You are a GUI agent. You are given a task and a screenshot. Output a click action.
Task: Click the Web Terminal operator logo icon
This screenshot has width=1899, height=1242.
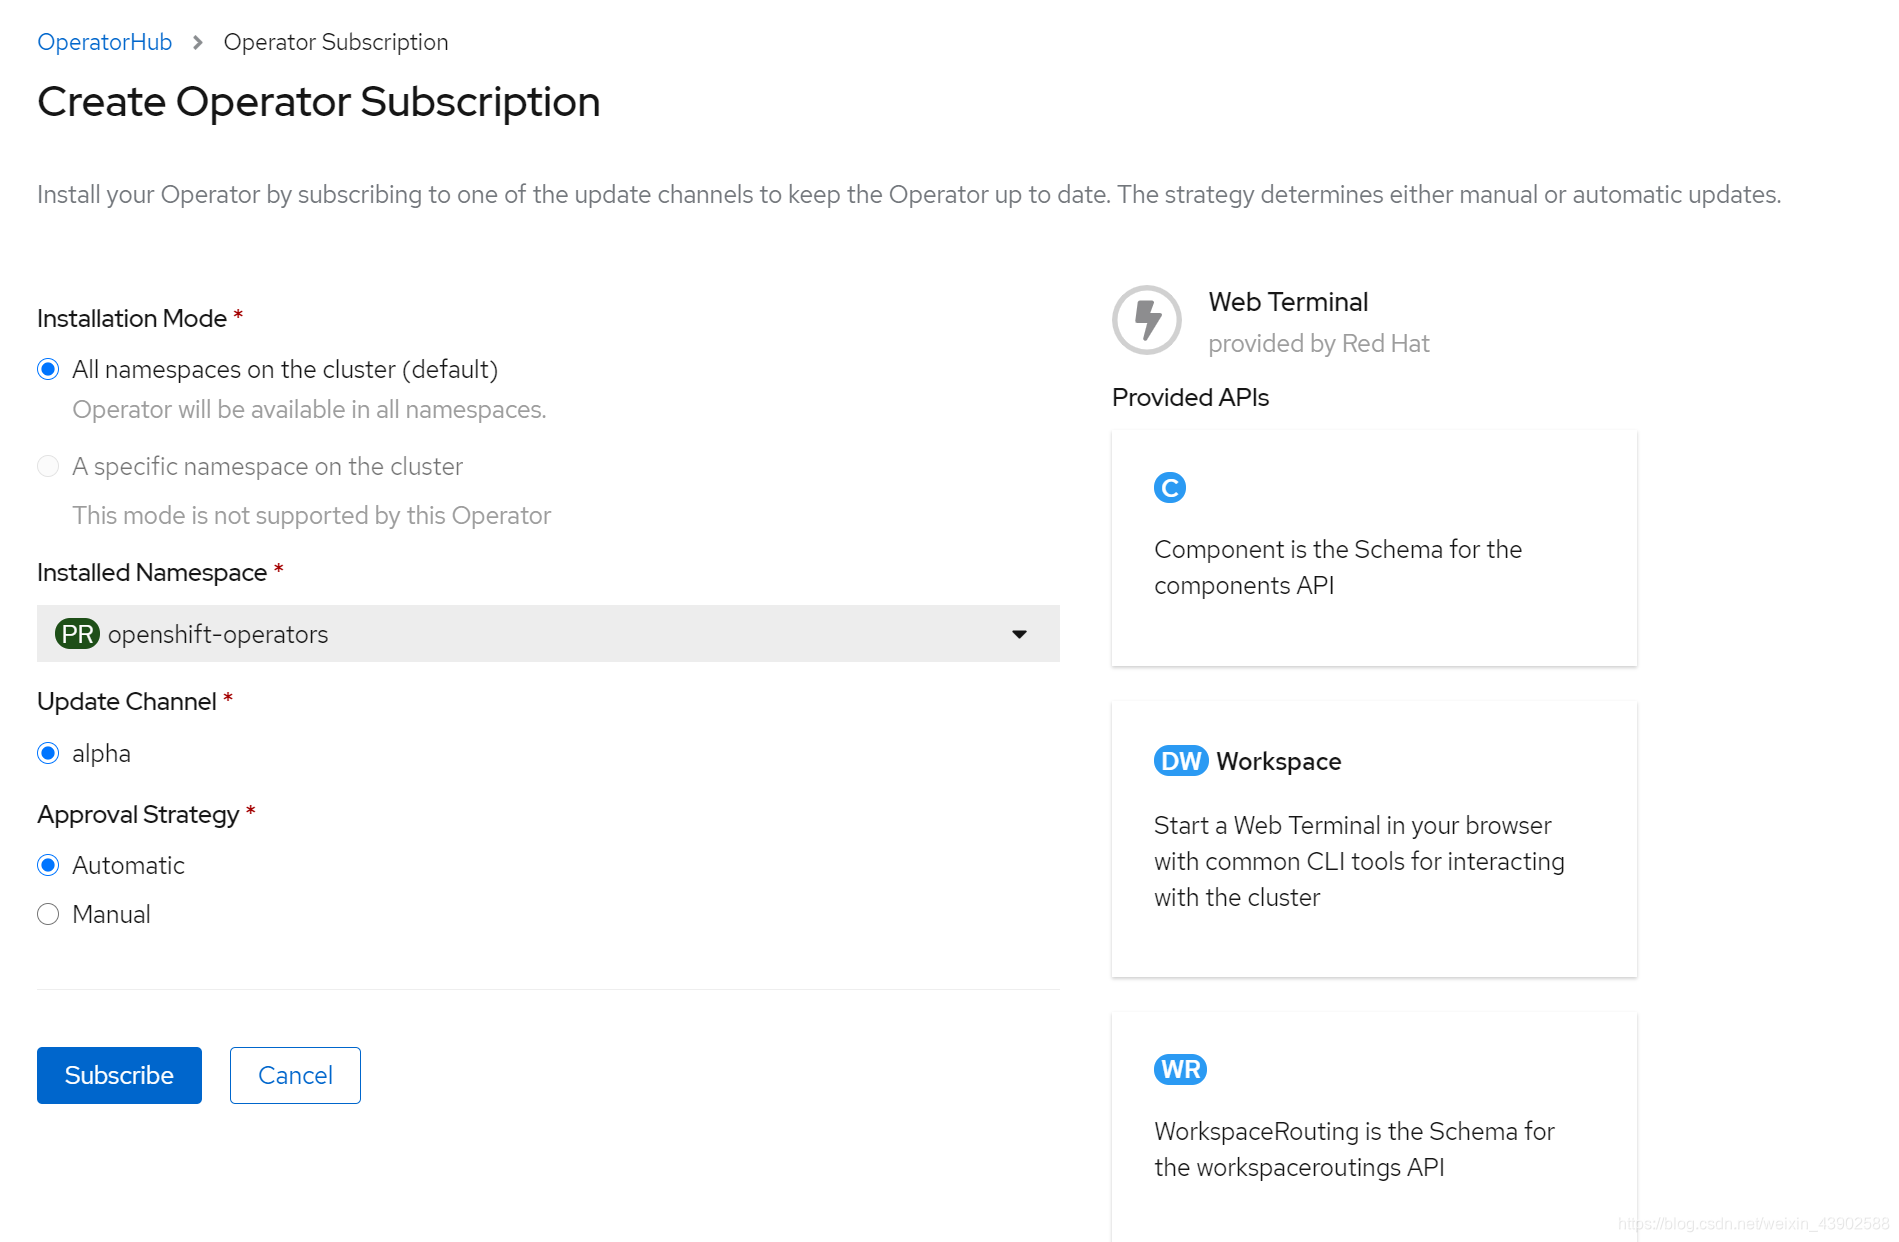pos(1146,320)
